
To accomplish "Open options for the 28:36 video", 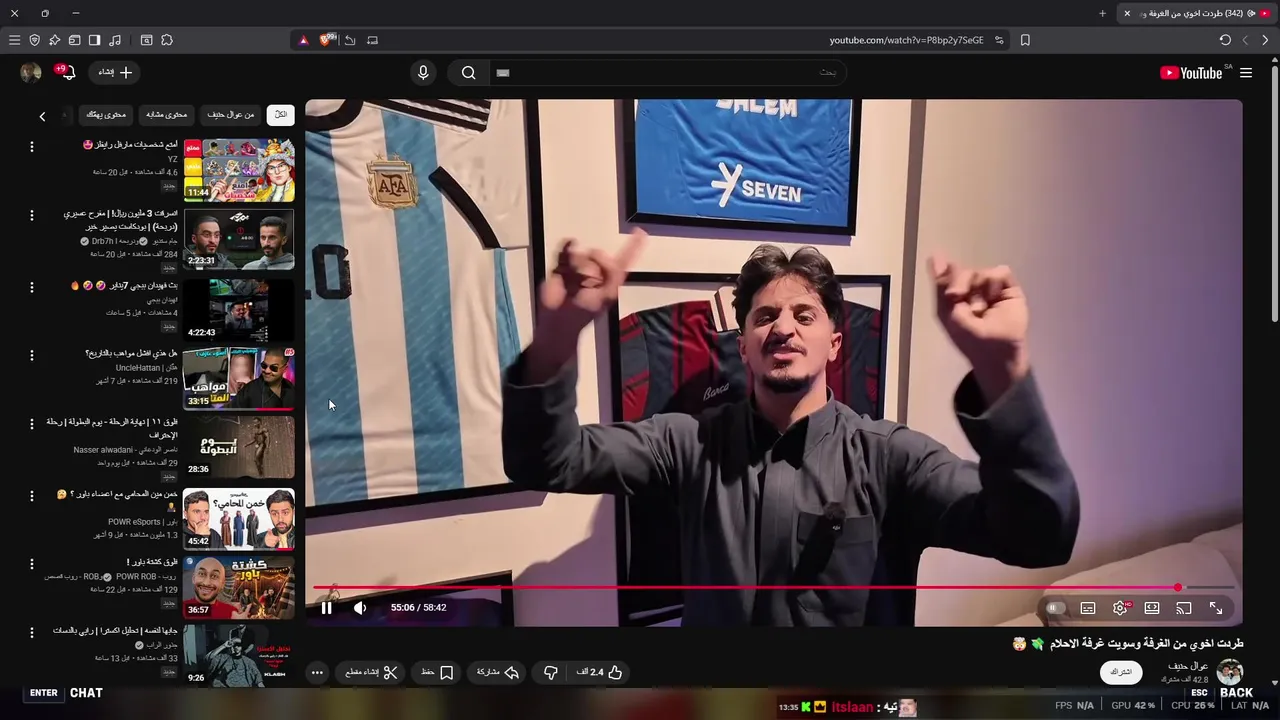I will [31, 424].
